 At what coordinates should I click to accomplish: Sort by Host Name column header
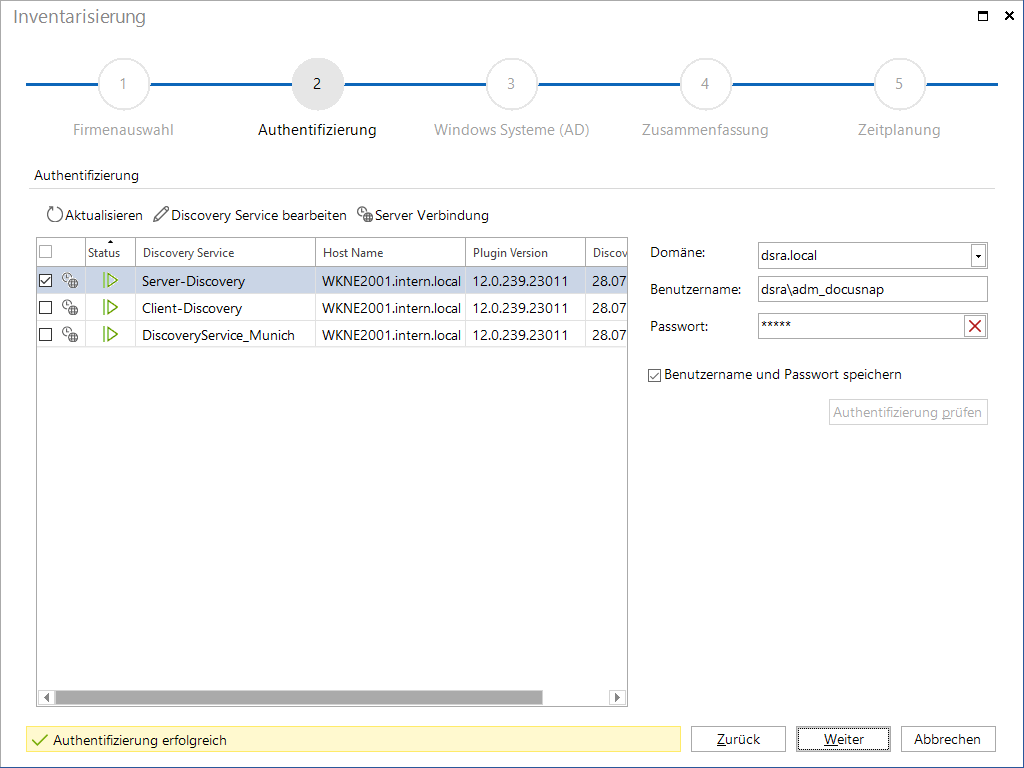391,253
